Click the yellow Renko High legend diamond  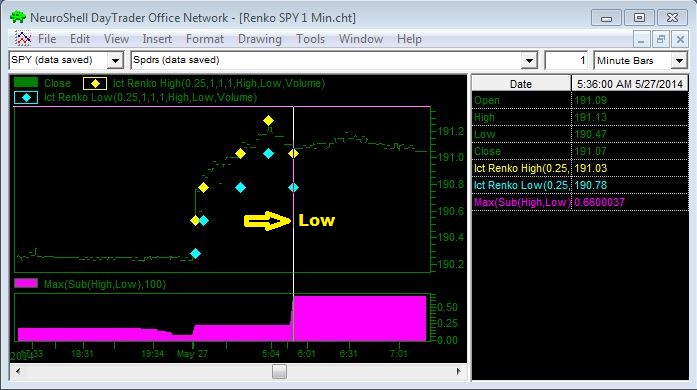pyautogui.click(x=95, y=83)
